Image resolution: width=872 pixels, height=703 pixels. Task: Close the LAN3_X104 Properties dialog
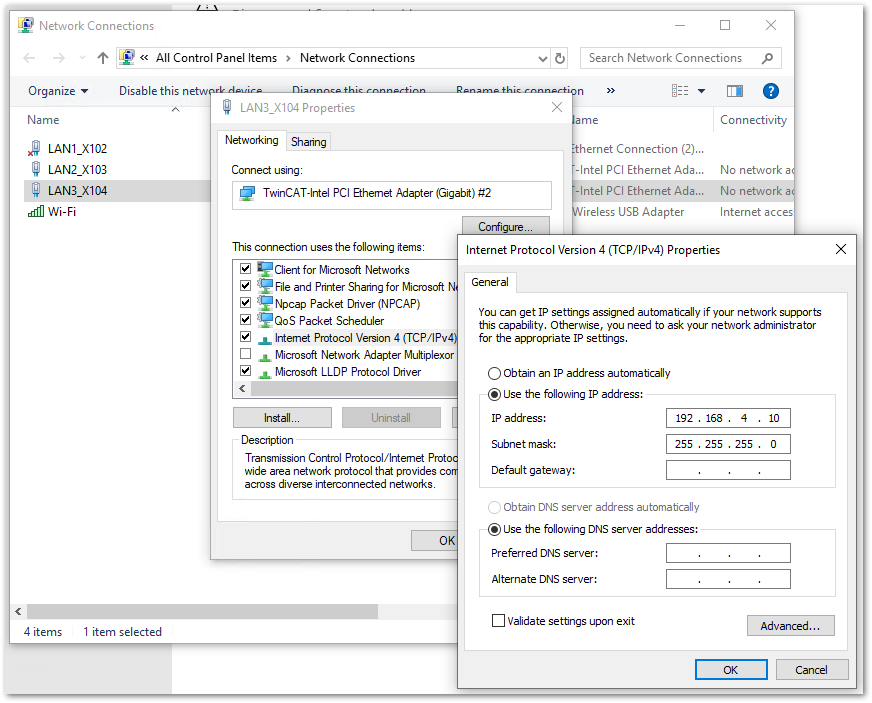tap(557, 107)
